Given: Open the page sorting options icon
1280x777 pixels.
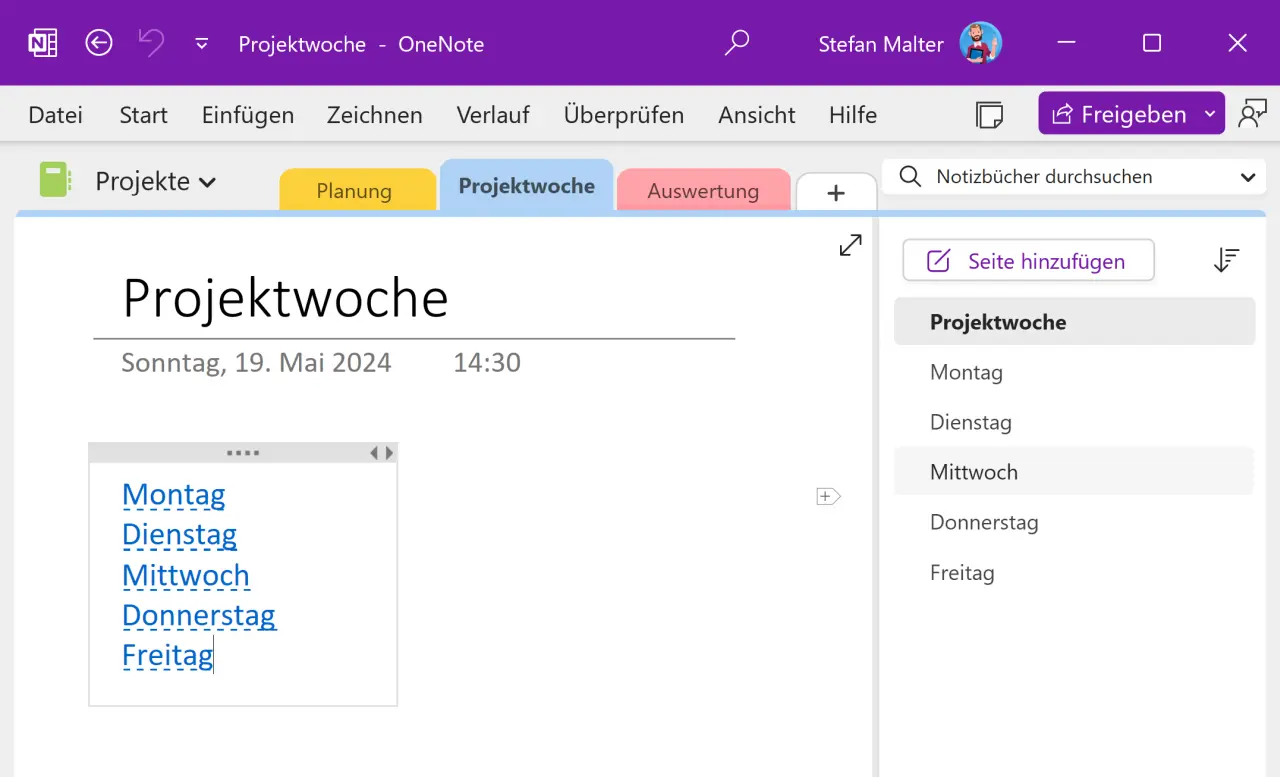Looking at the screenshot, I should pyautogui.click(x=1226, y=260).
